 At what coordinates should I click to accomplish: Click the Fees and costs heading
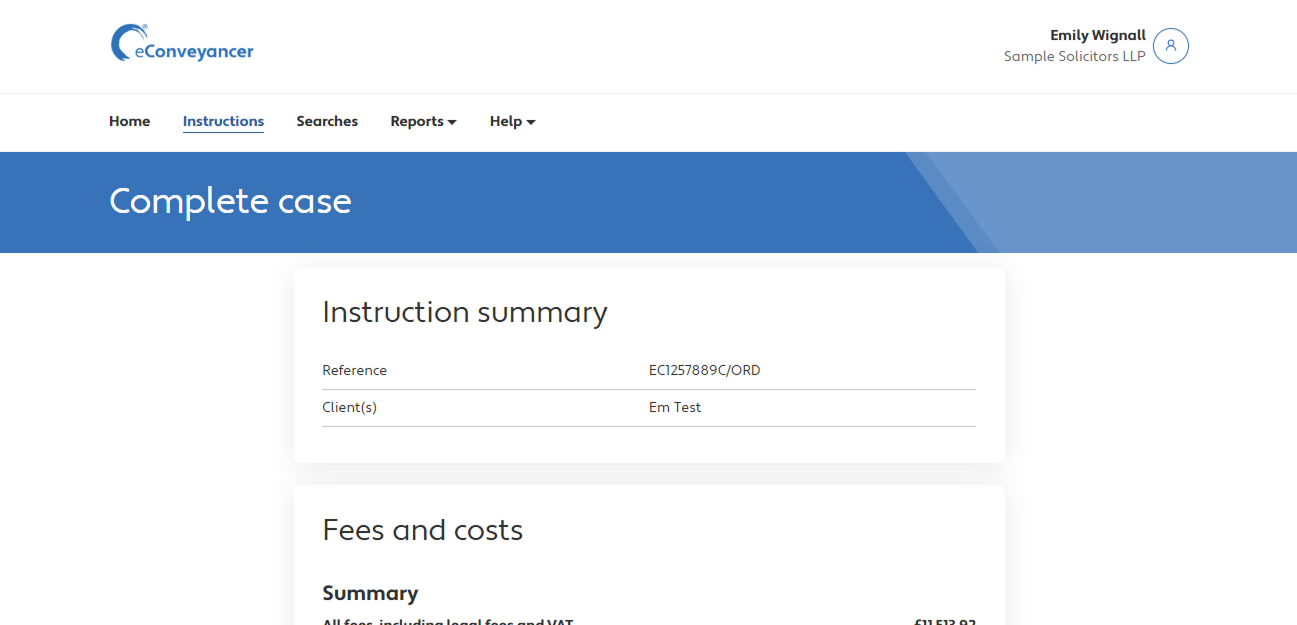point(423,530)
